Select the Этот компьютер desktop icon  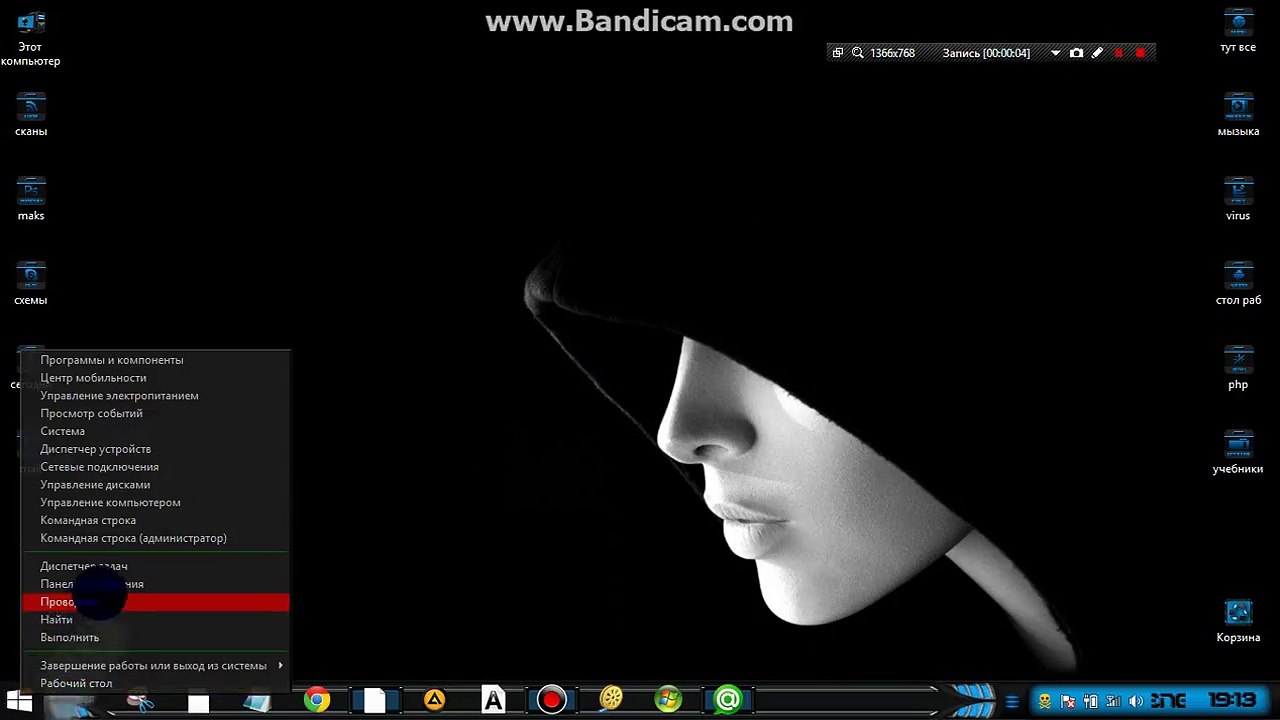(x=30, y=39)
